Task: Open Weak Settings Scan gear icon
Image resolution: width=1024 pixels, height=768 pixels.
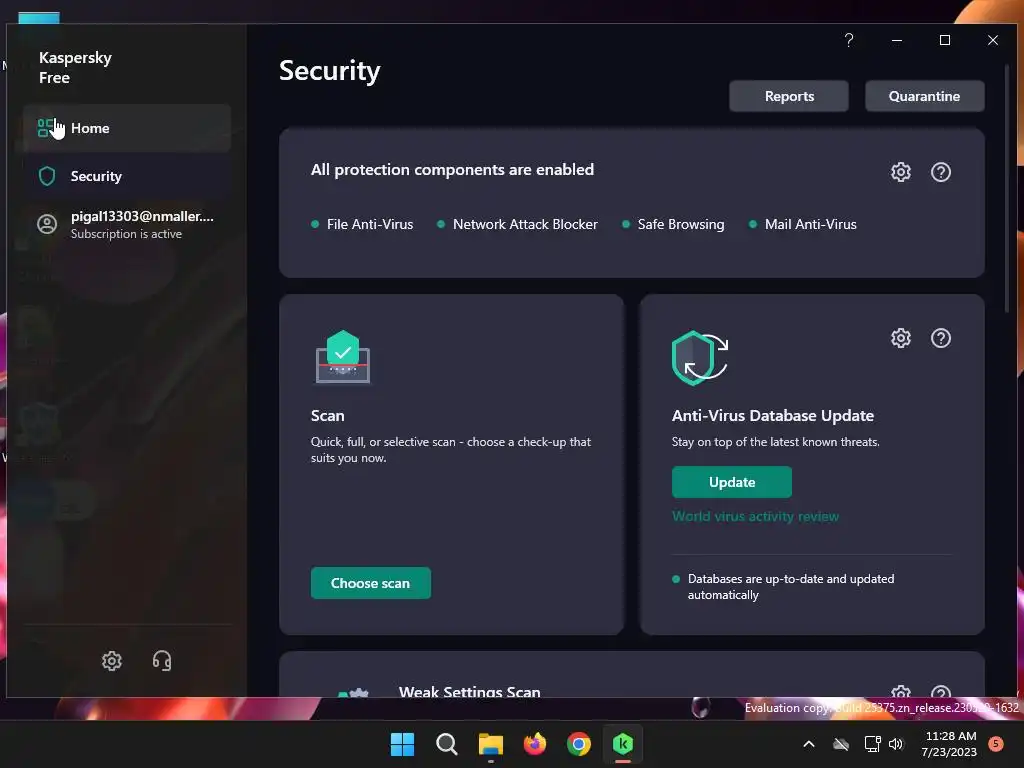Action: point(901,691)
